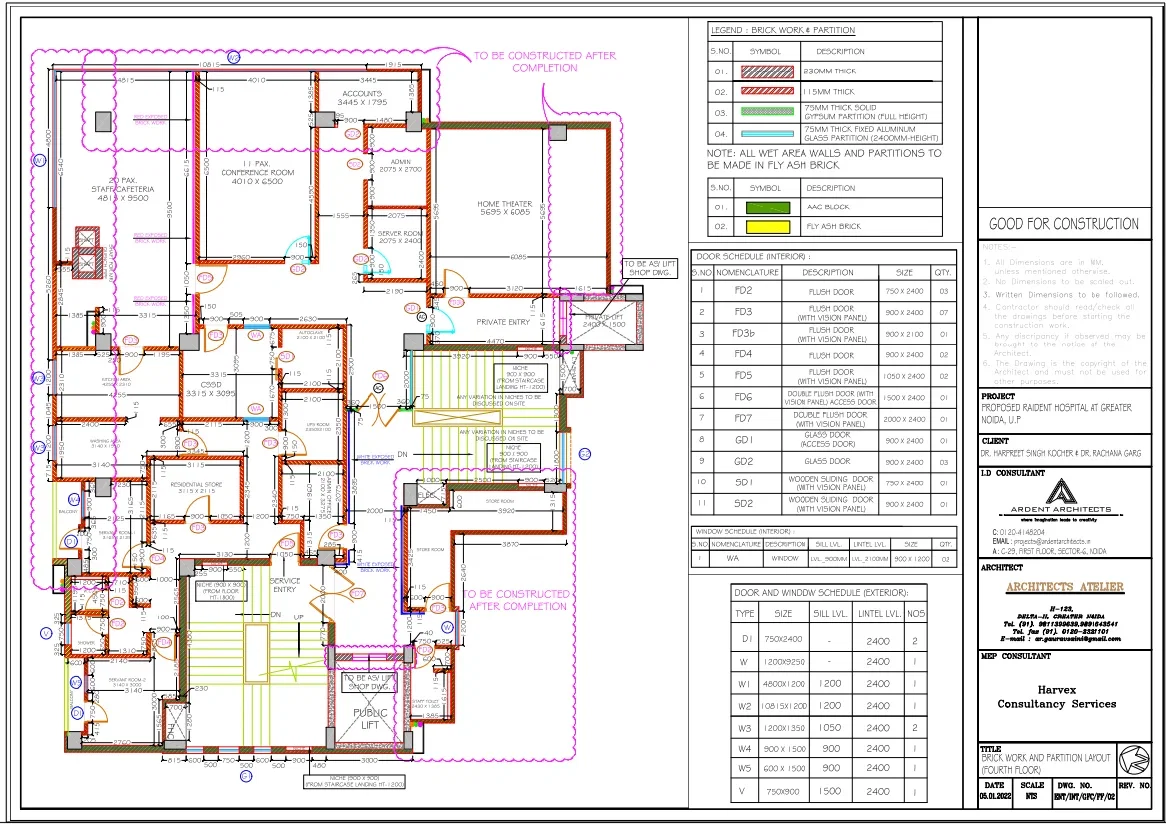Select the 115MM THICK red hatch symbol
This screenshot has height=825, width=1166.
pyautogui.click(x=767, y=92)
